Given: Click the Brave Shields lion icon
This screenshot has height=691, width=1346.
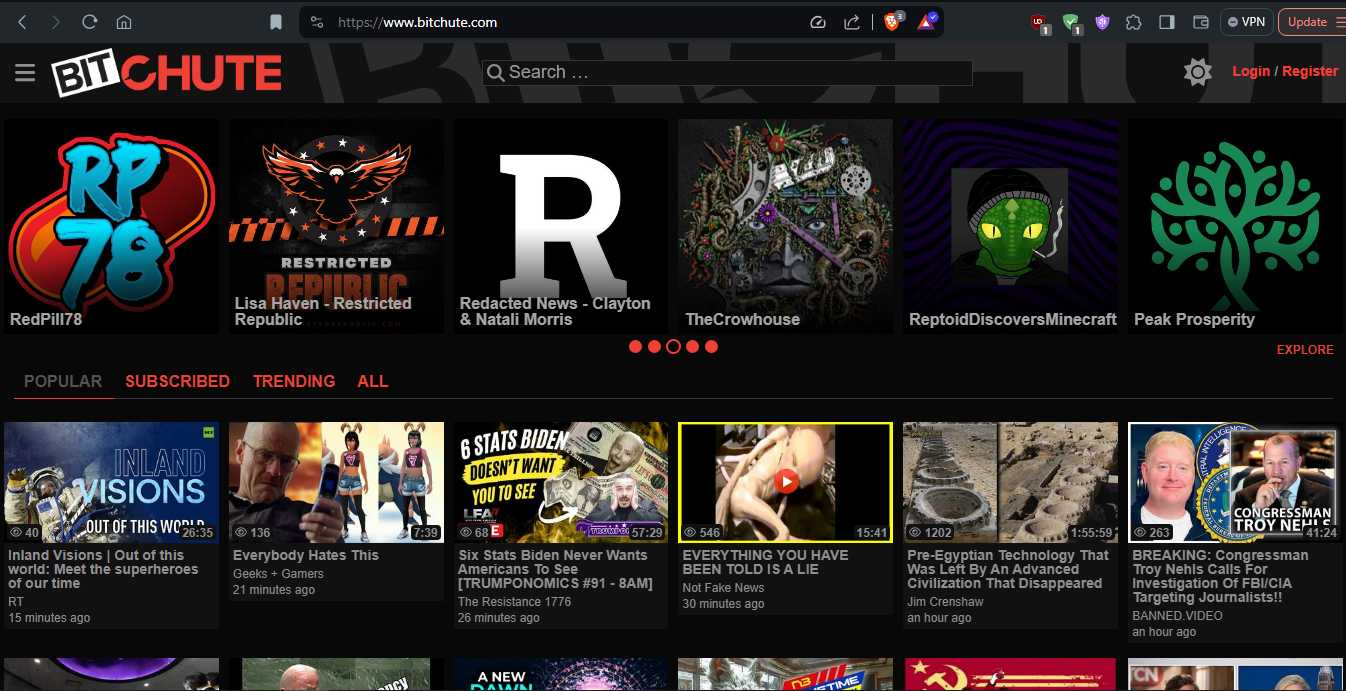Looking at the screenshot, I should coord(892,22).
